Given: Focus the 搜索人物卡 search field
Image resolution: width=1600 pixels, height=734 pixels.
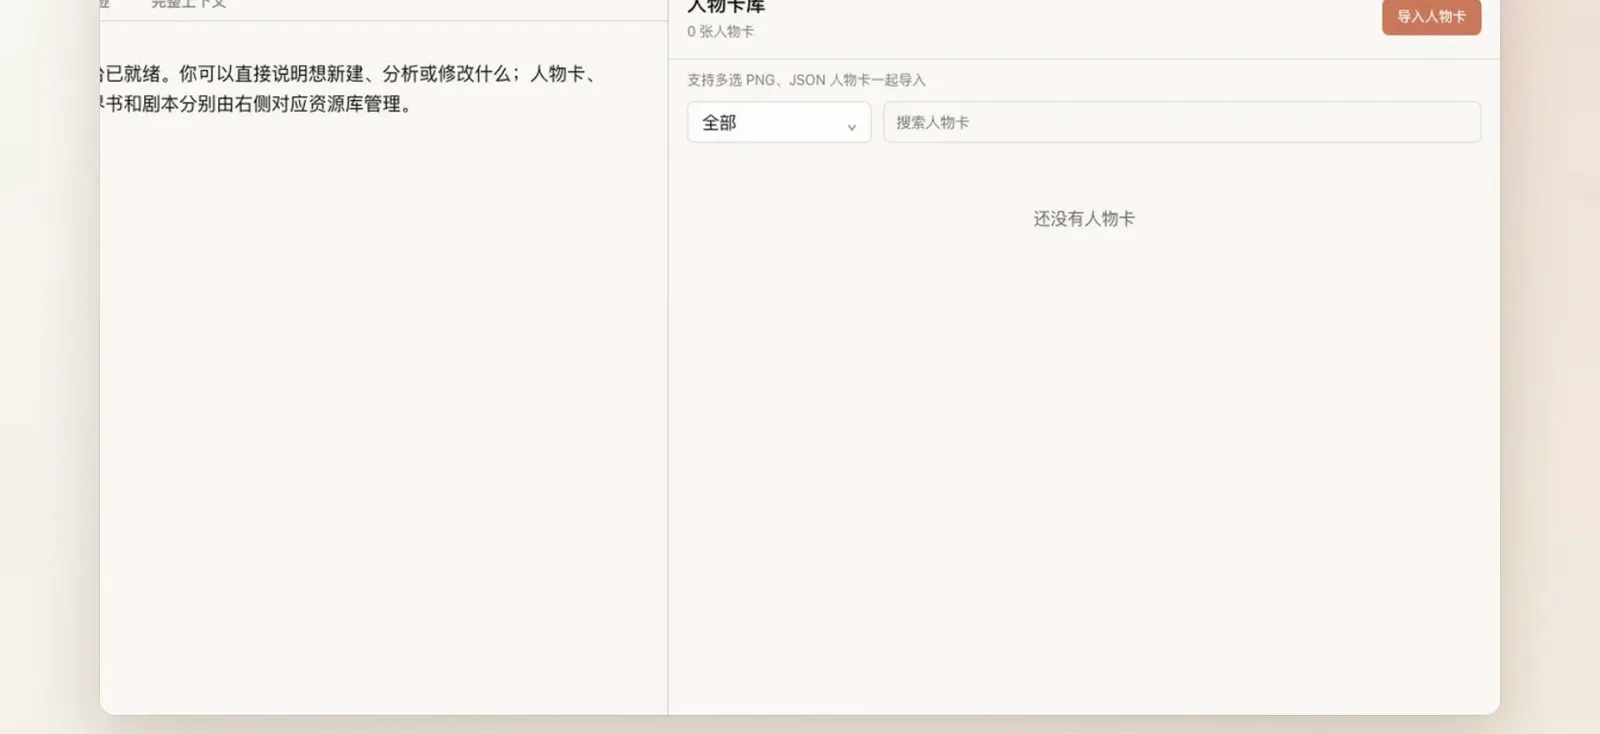Looking at the screenshot, I should click(x=1182, y=122).
